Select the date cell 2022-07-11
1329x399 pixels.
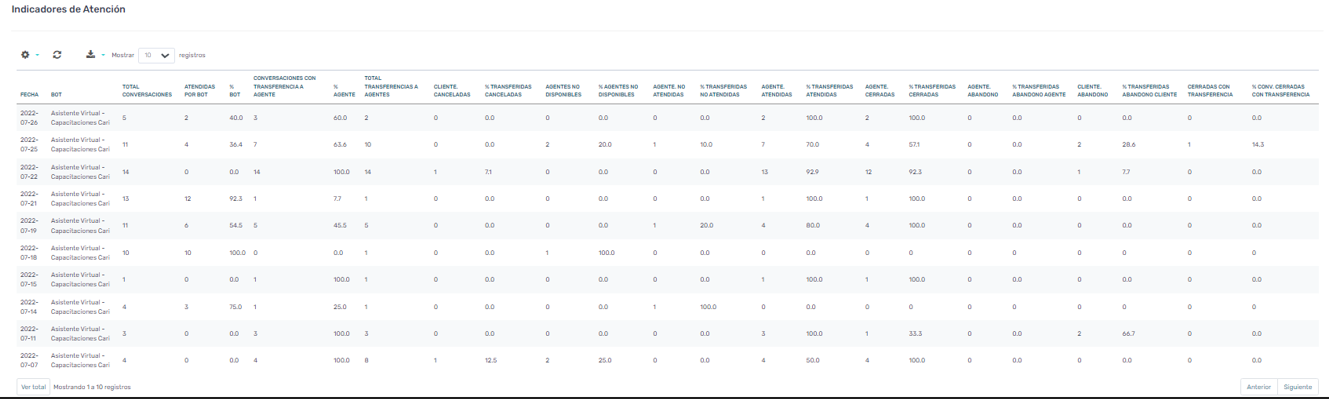point(29,333)
